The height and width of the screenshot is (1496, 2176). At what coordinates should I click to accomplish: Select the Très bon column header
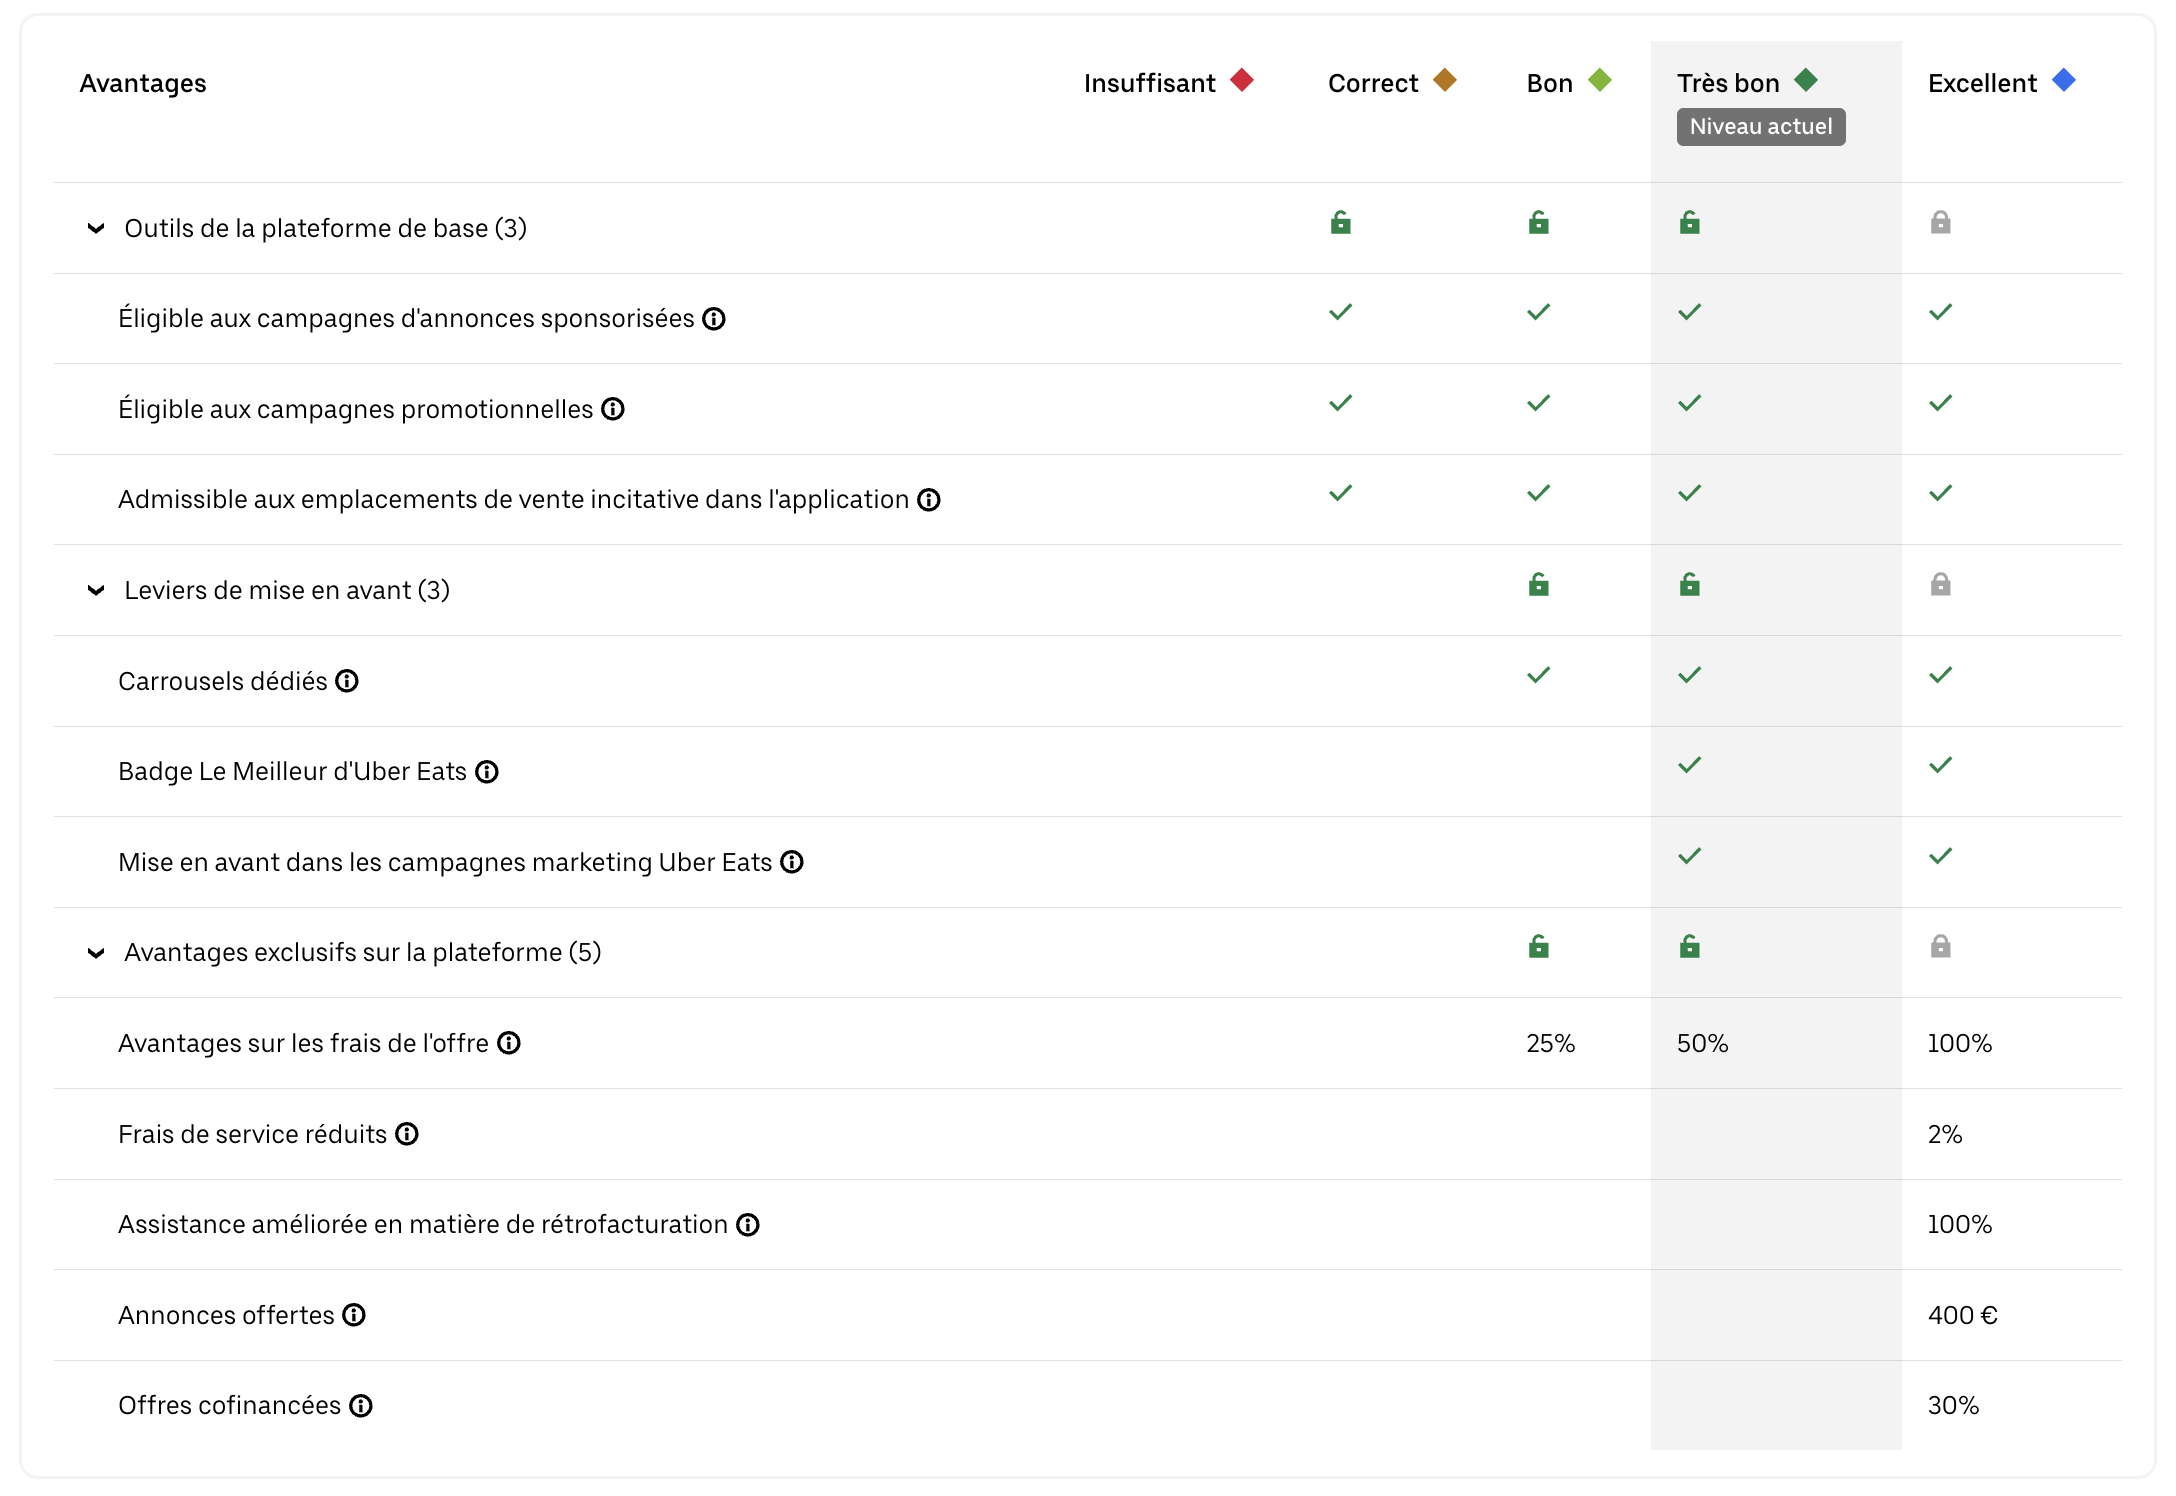(1728, 83)
